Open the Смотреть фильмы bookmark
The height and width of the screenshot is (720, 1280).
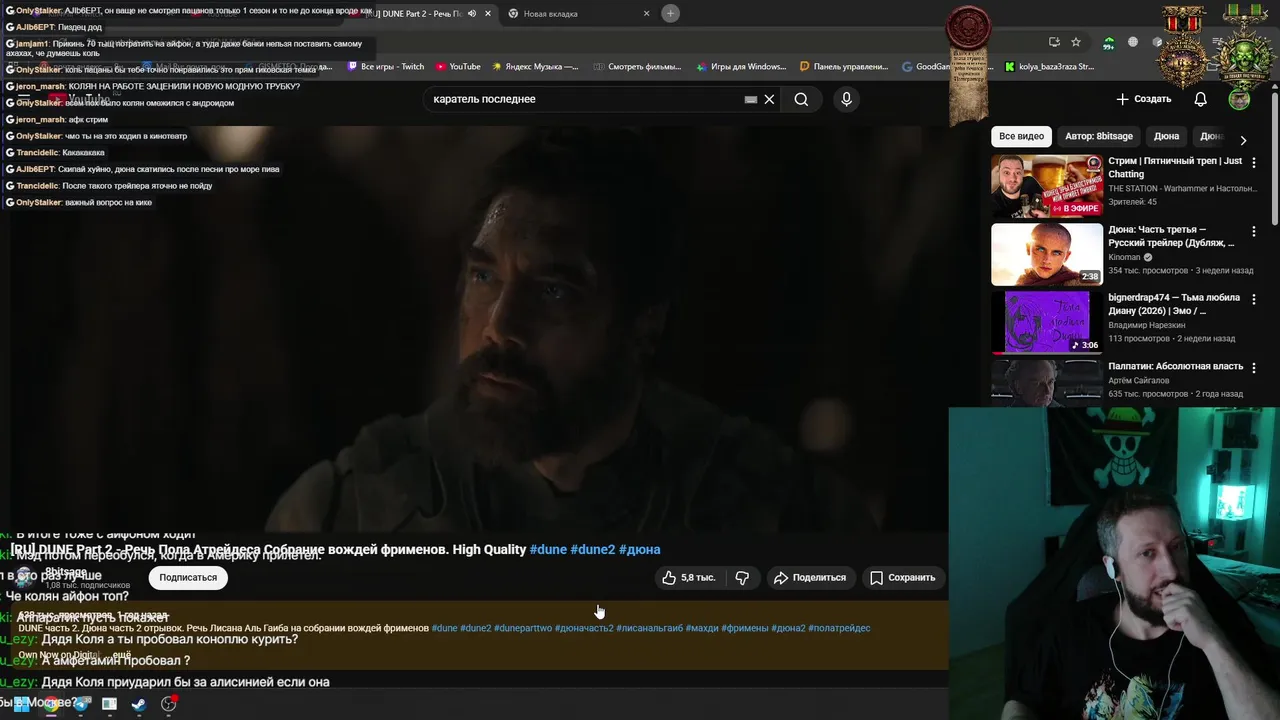click(637, 67)
